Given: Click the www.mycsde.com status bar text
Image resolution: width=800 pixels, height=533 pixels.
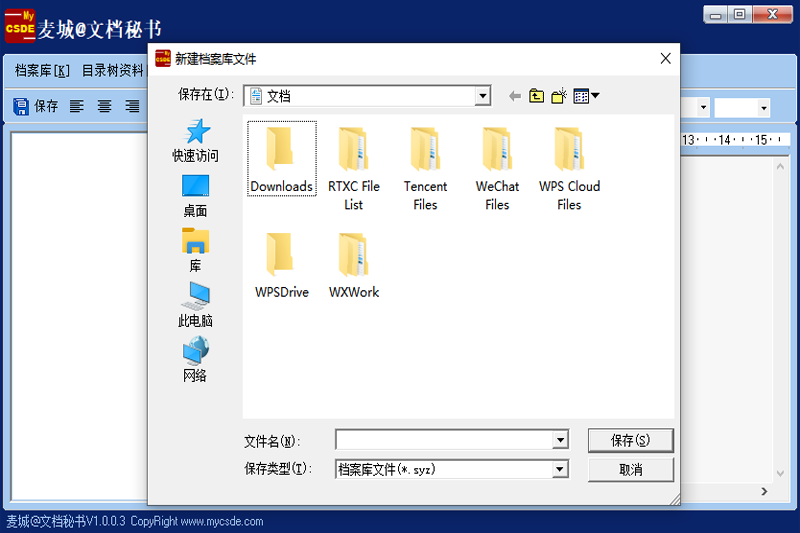Looking at the screenshot, I should pos(222,521).
